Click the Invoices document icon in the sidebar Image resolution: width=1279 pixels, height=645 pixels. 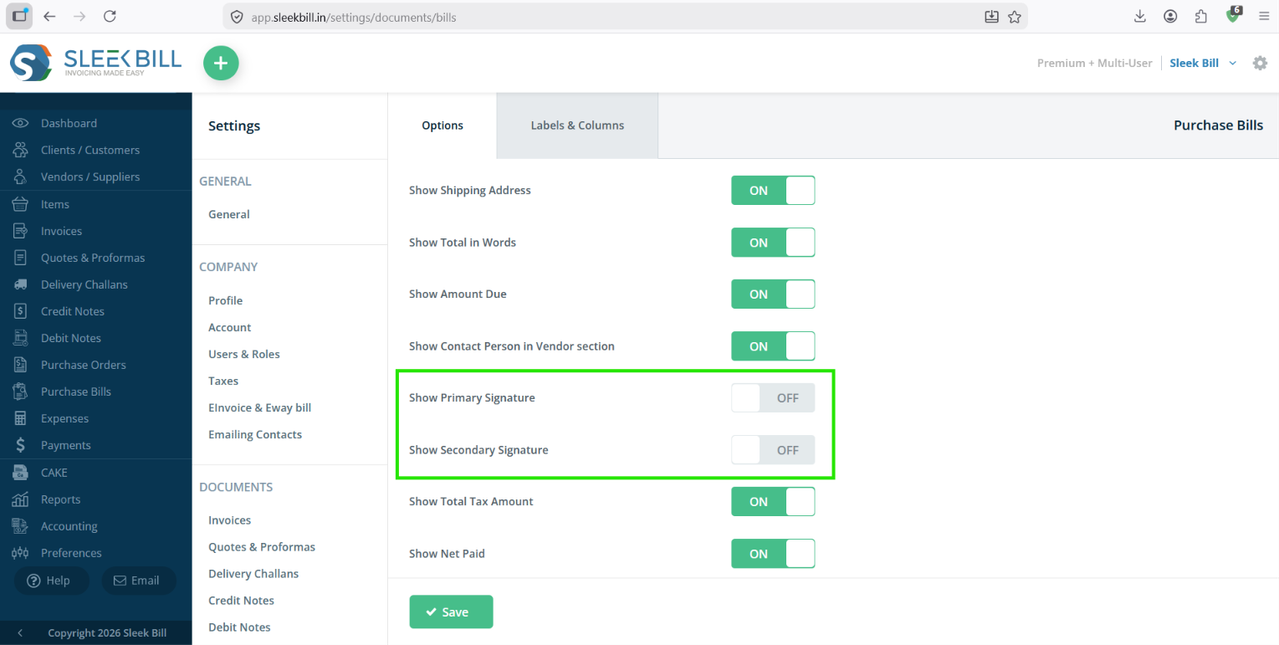pos(20,231)
